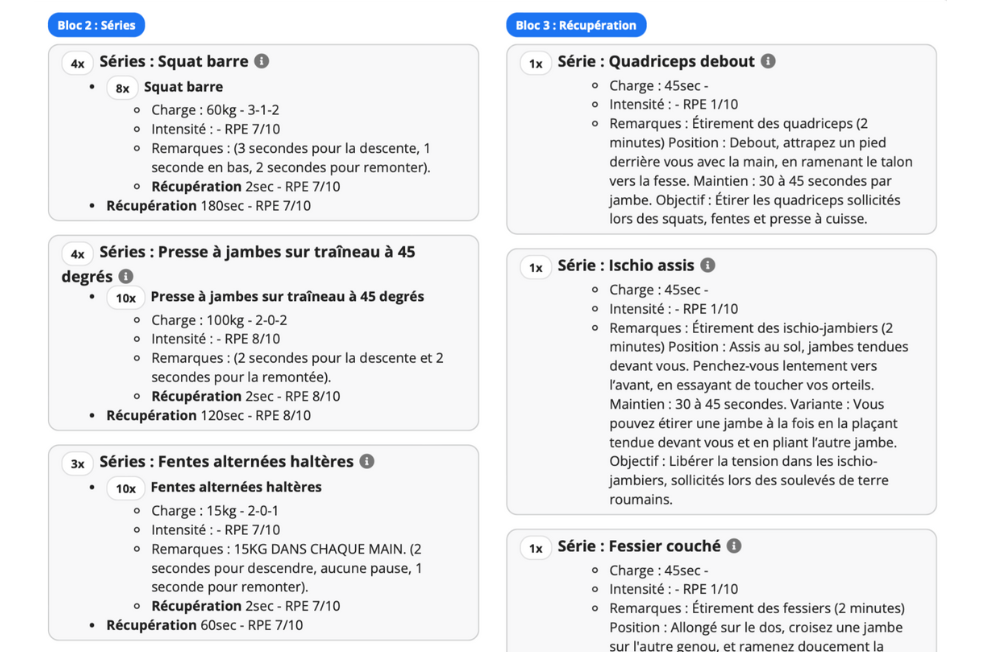Click info icon next to Ischio assis
The height and width of the screenshot is (652, 981).
coord(708,265)
